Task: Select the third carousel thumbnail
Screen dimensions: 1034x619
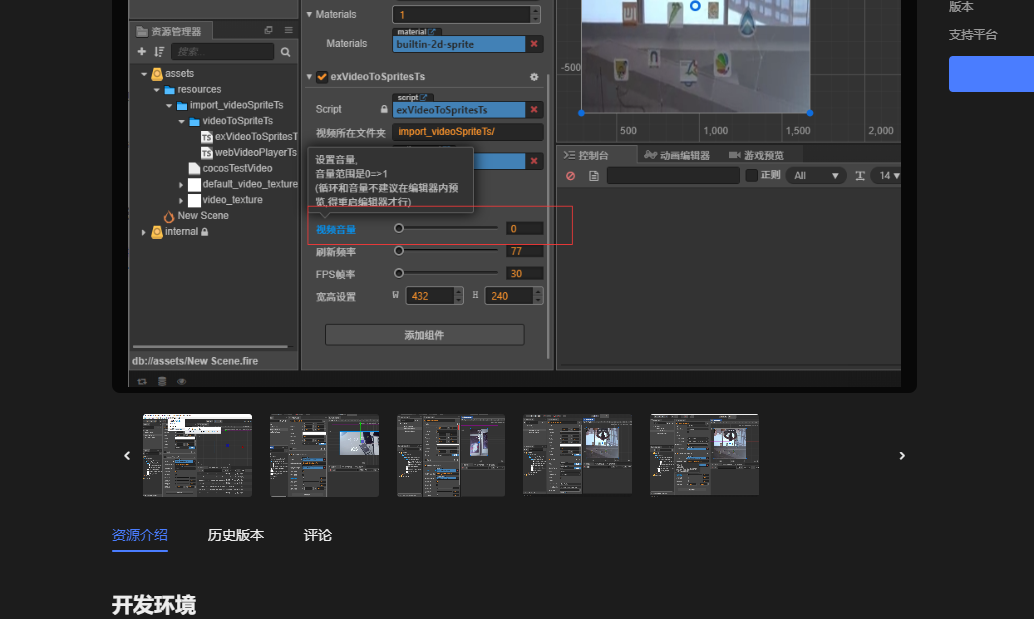Action: coord(451,455)
